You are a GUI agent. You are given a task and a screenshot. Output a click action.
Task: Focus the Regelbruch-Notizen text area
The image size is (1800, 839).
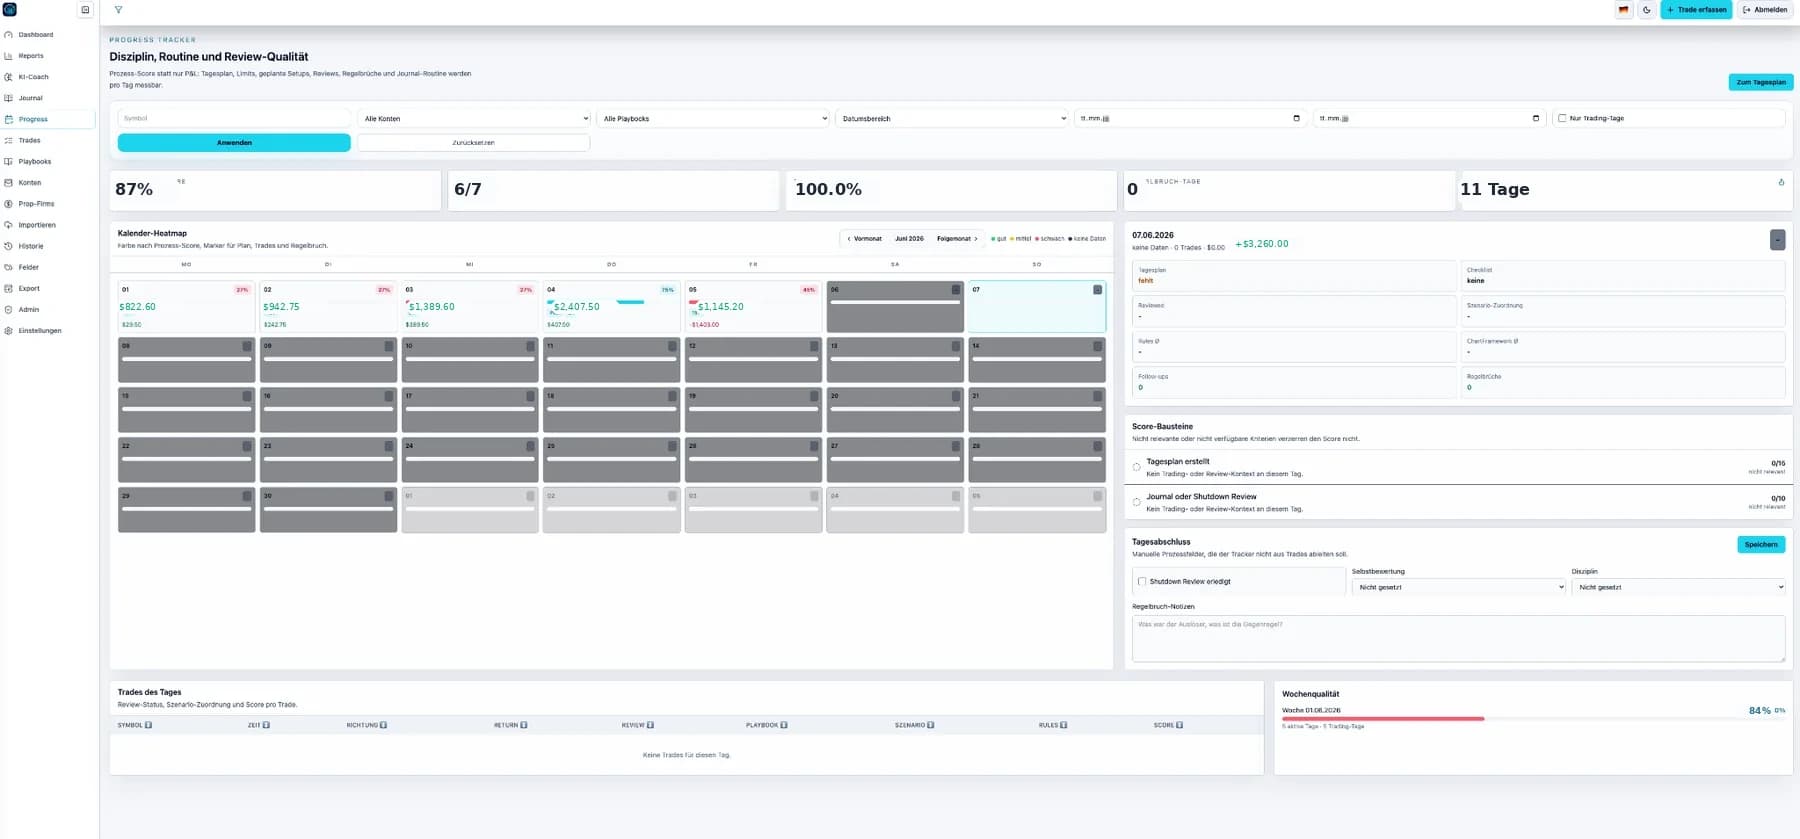pos(1458,638)
